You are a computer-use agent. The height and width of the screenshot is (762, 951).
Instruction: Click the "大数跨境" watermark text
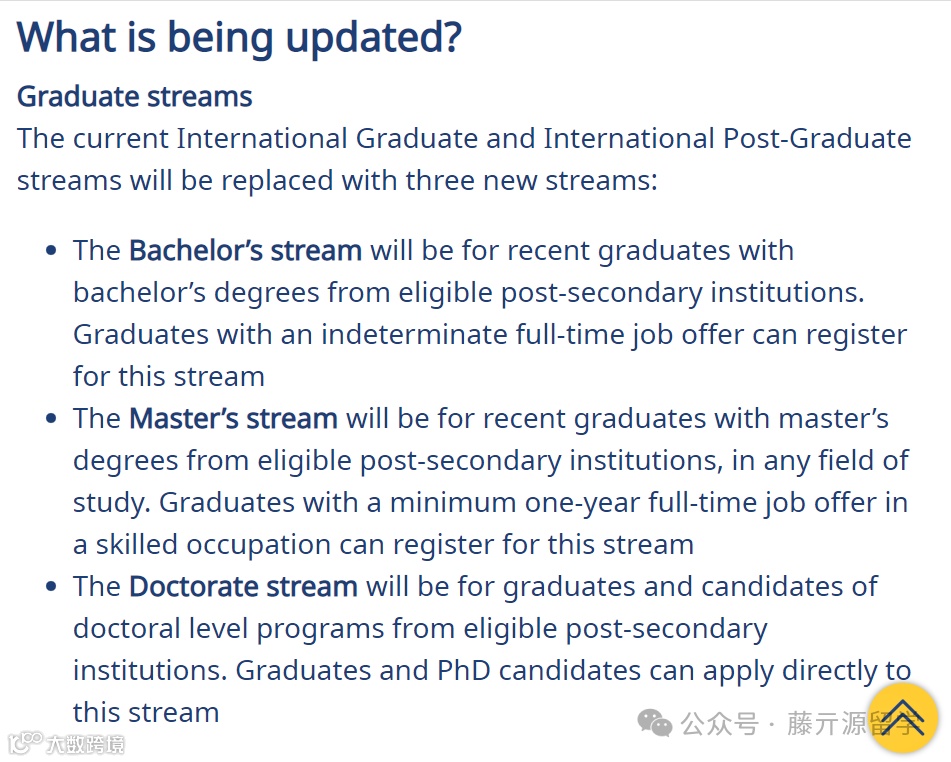[x=84, y=743]
